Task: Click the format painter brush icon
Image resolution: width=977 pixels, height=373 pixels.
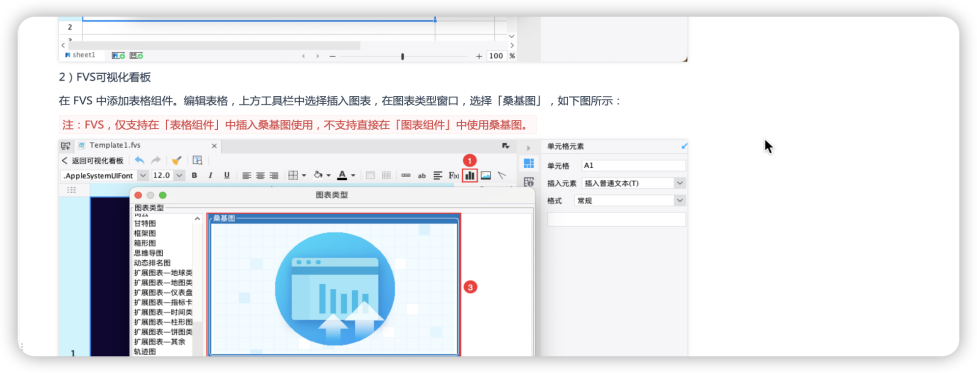Action: 176,160
